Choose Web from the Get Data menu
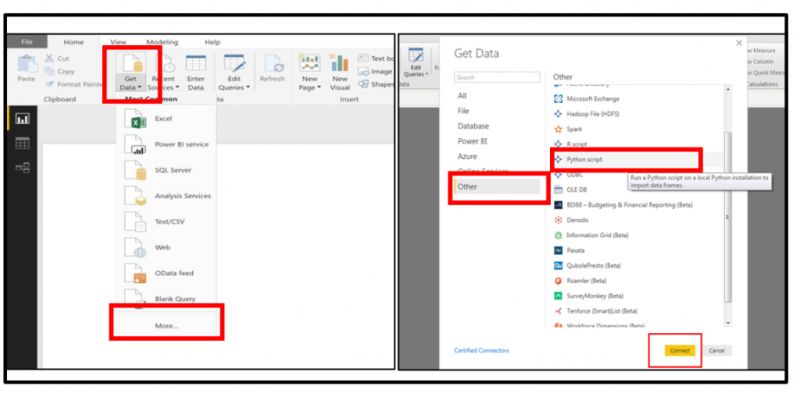800x393 pixels. (x=167, y=248)
